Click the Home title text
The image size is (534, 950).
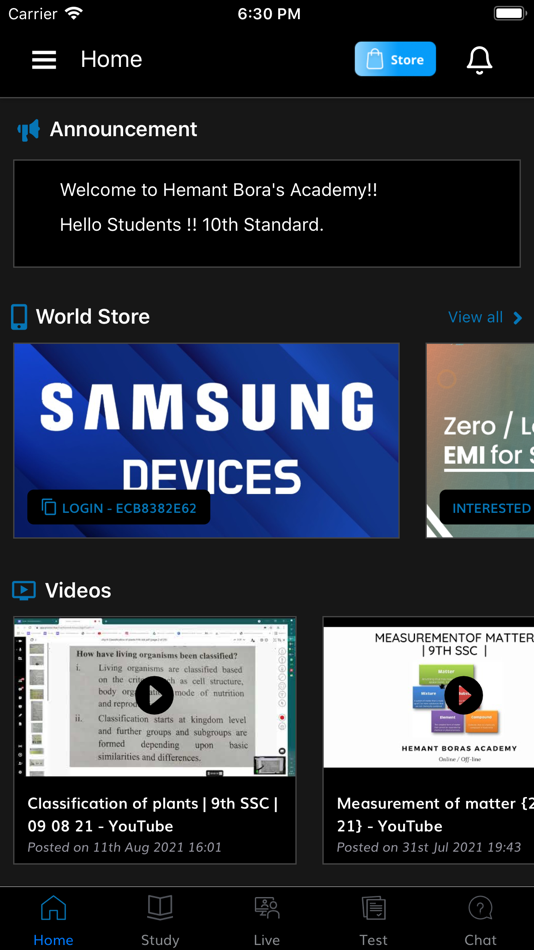click(x=112, y=59)
